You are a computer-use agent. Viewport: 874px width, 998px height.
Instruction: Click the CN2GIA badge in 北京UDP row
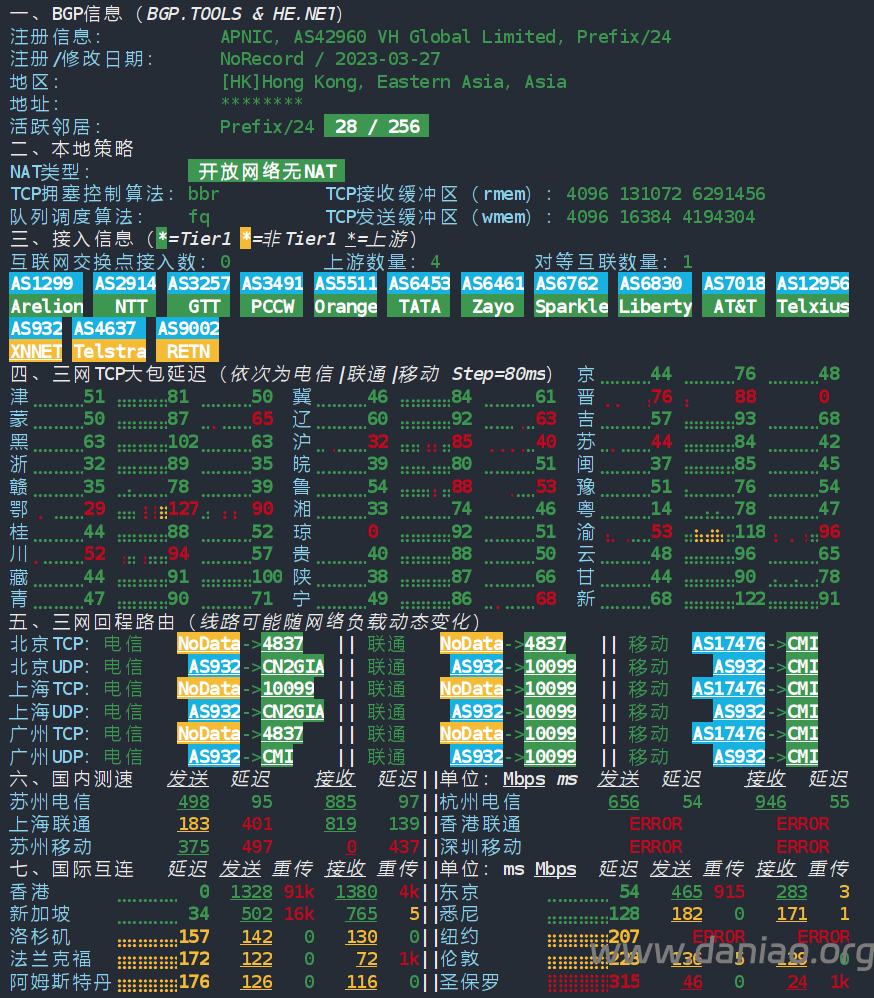point(293,667)
